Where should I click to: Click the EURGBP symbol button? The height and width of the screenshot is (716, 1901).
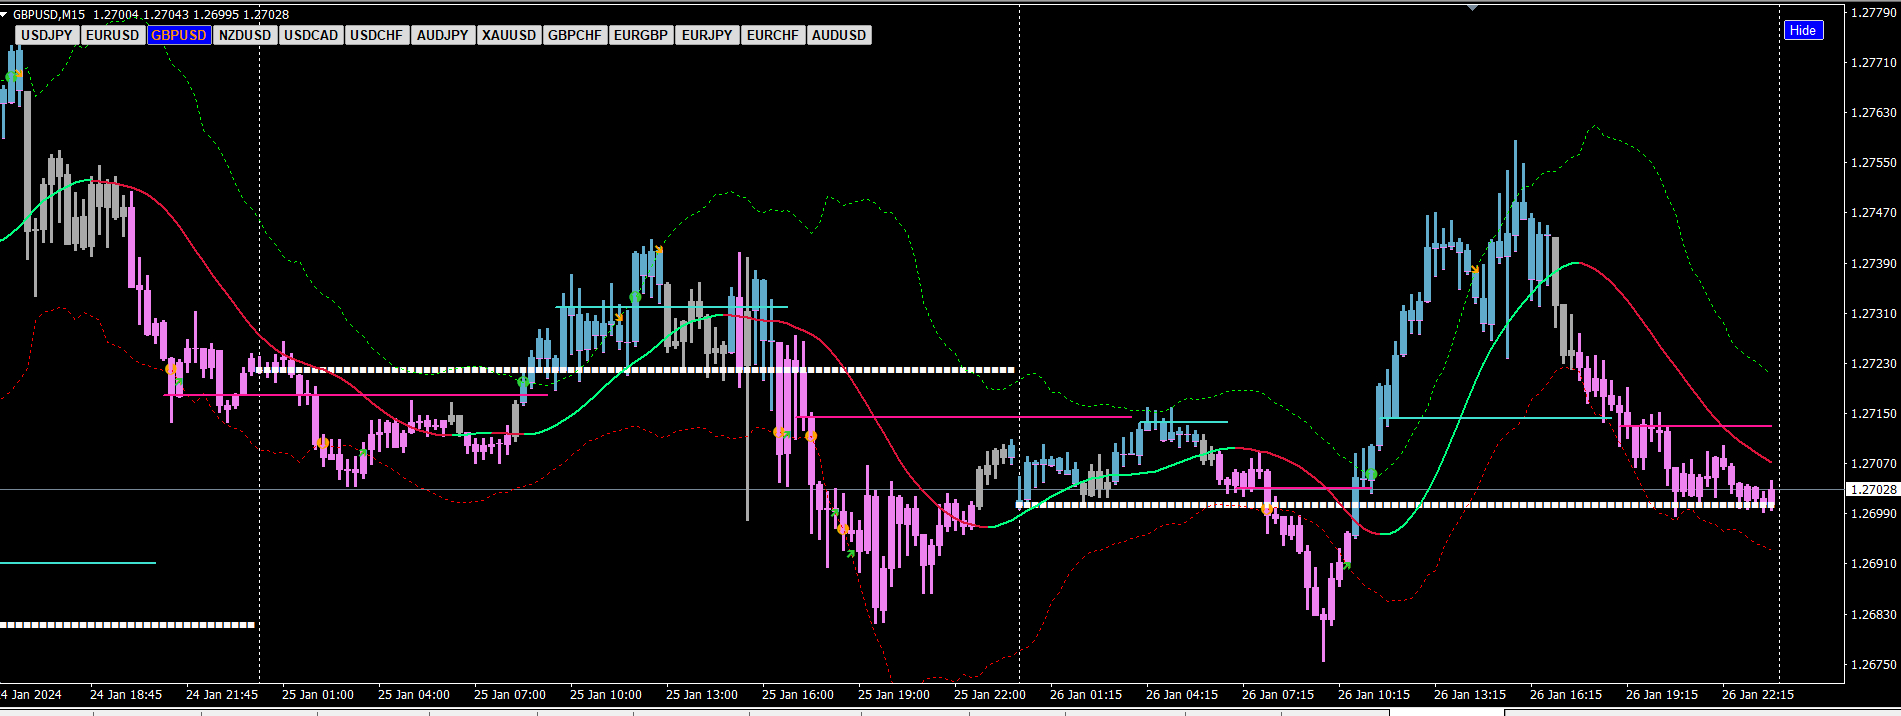[641, 35]
